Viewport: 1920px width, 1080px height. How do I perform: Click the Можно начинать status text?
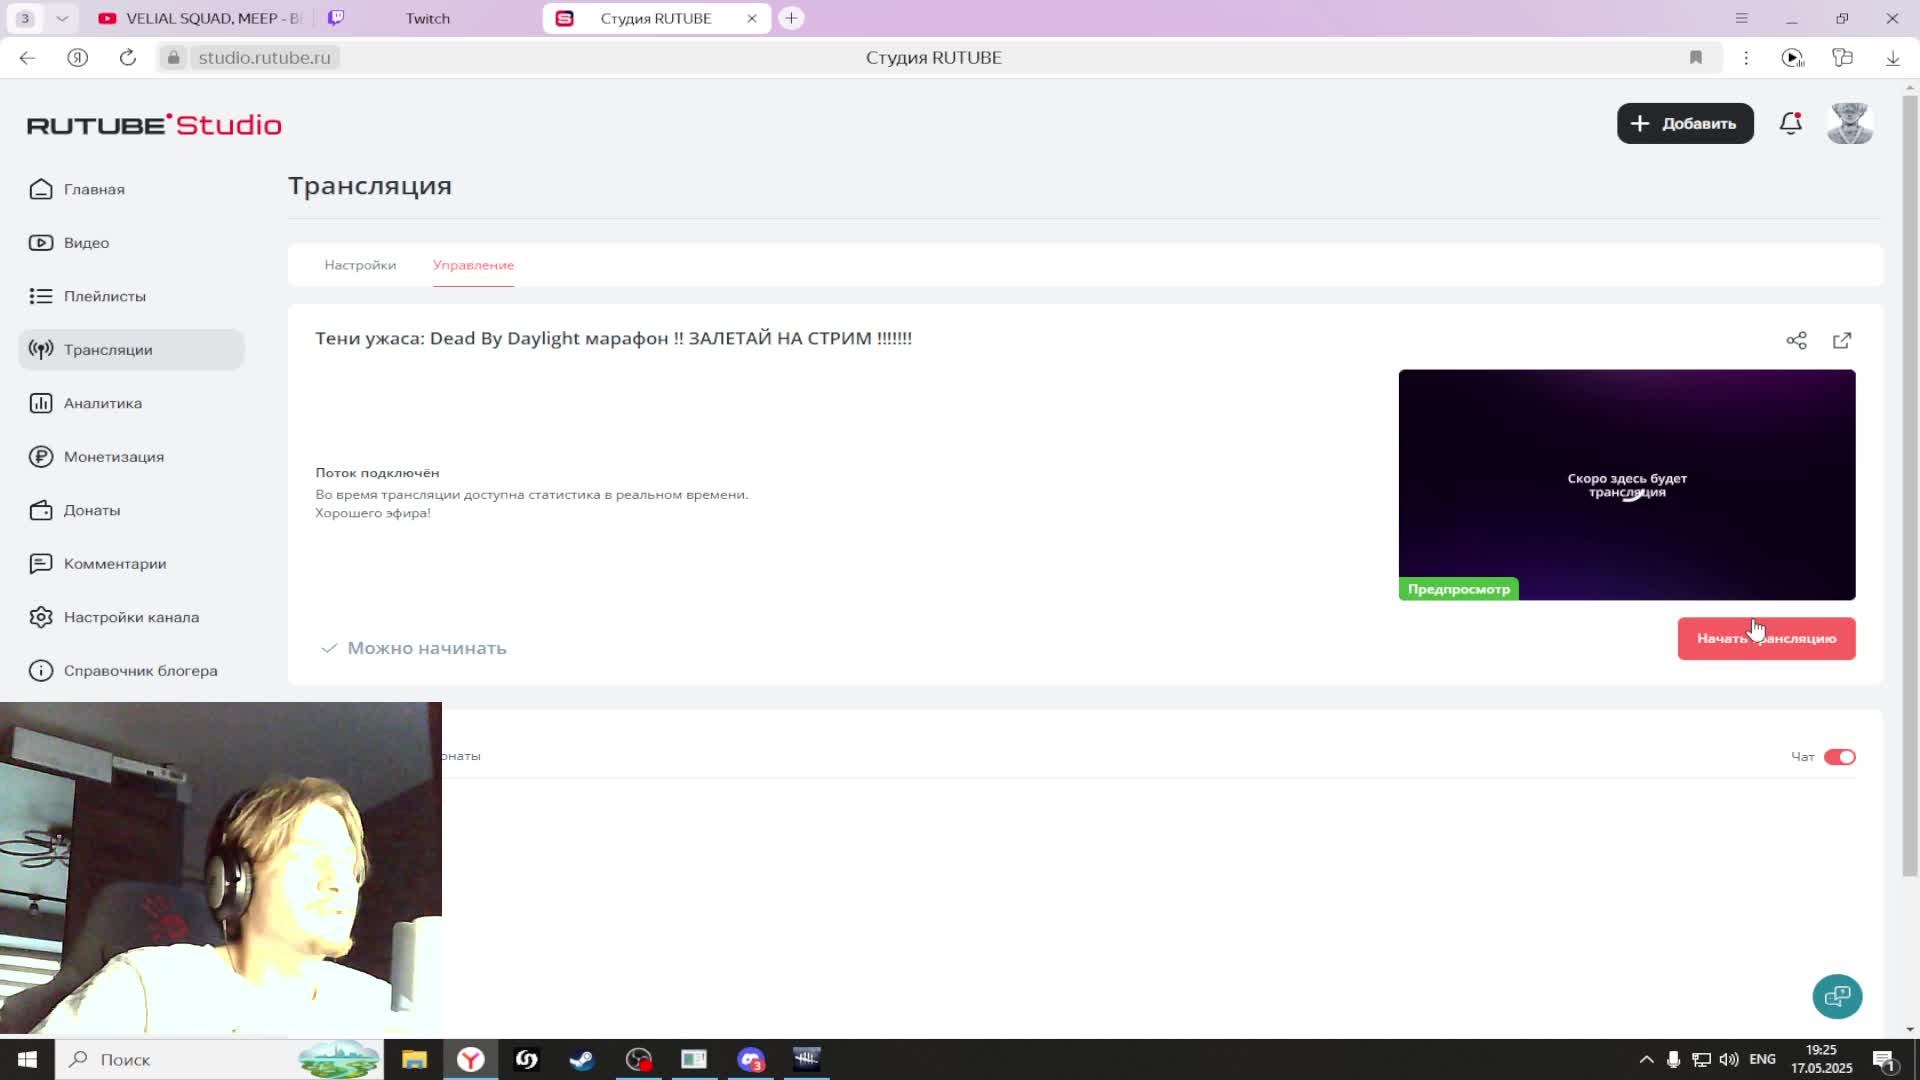point(427,649)
